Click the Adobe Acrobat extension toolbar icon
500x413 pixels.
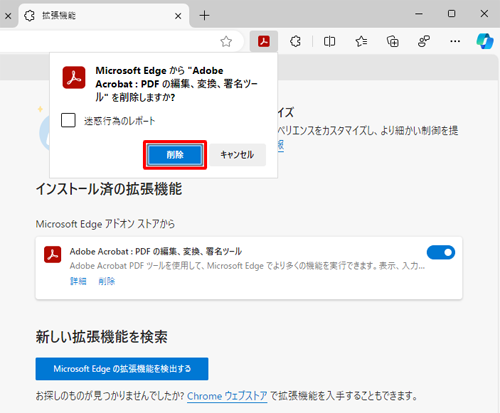264,41
